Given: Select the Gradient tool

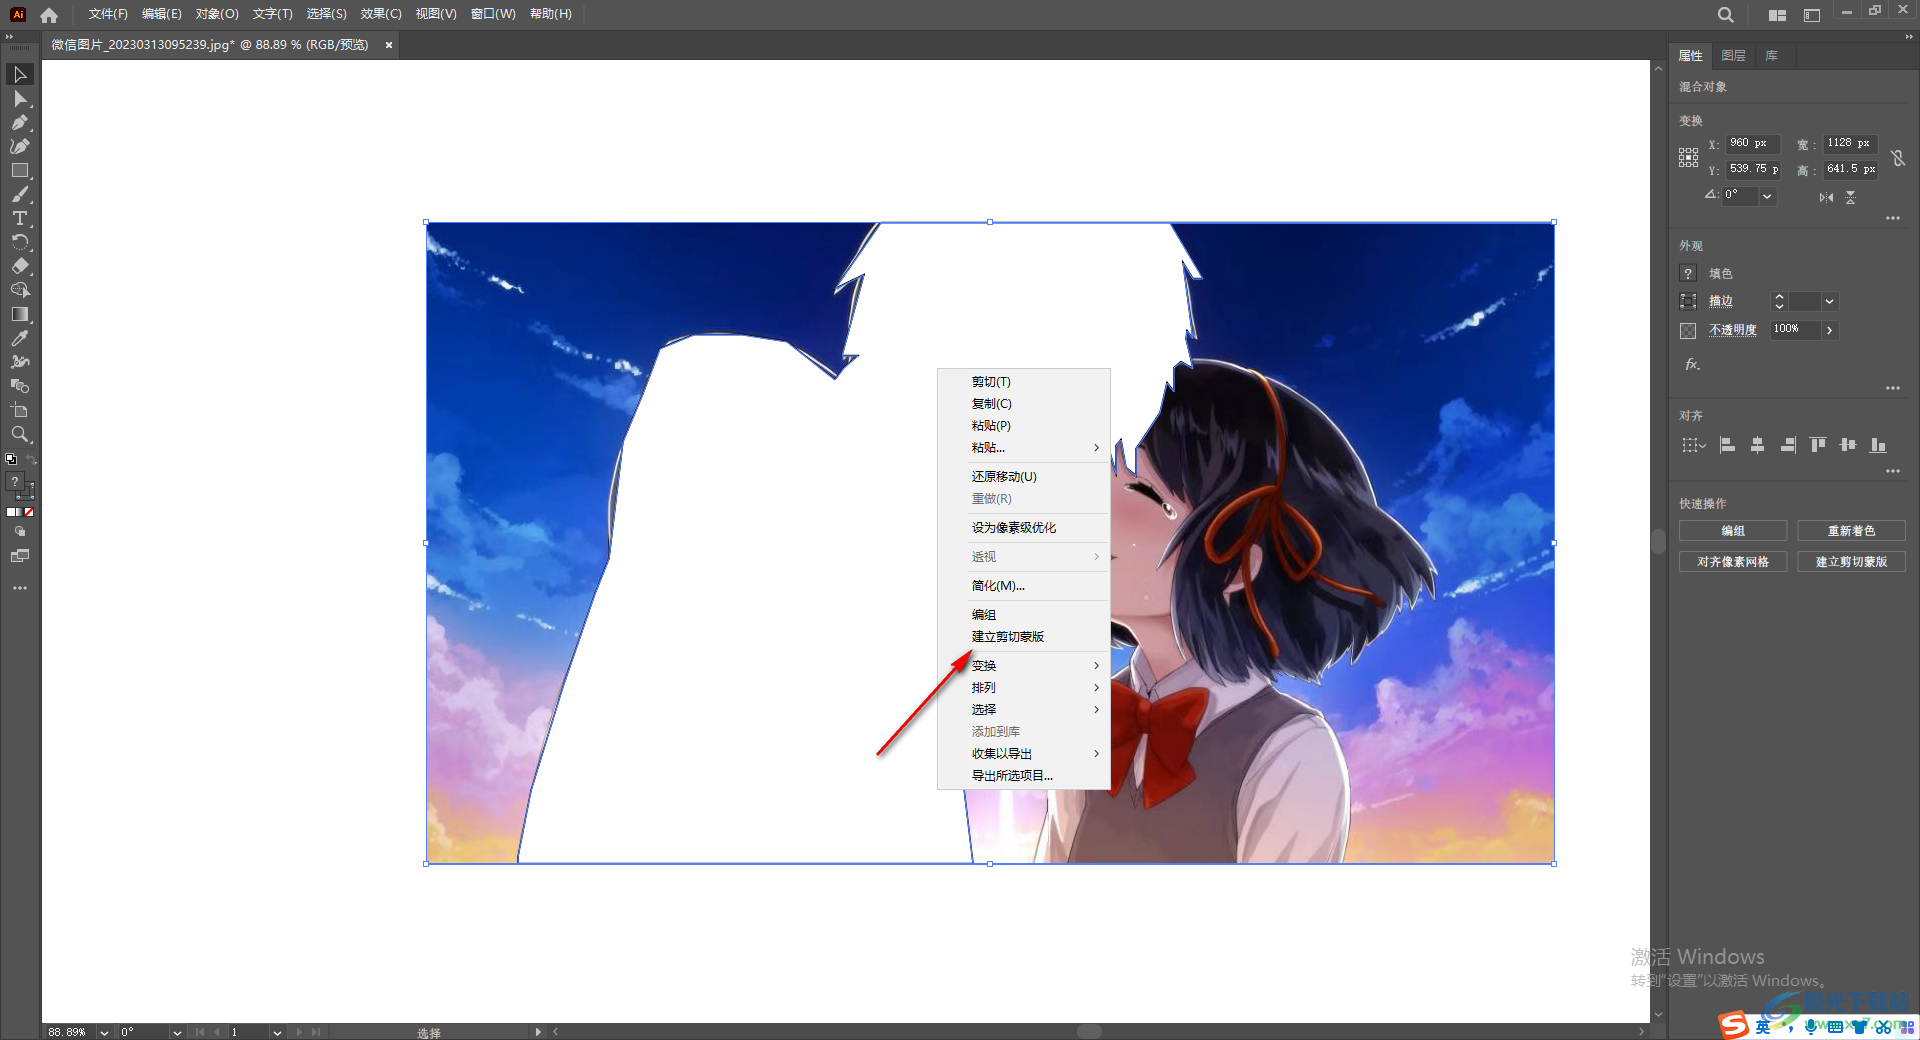Looking at the screenshot, I should pyautogui.click(x=19, y=315).
